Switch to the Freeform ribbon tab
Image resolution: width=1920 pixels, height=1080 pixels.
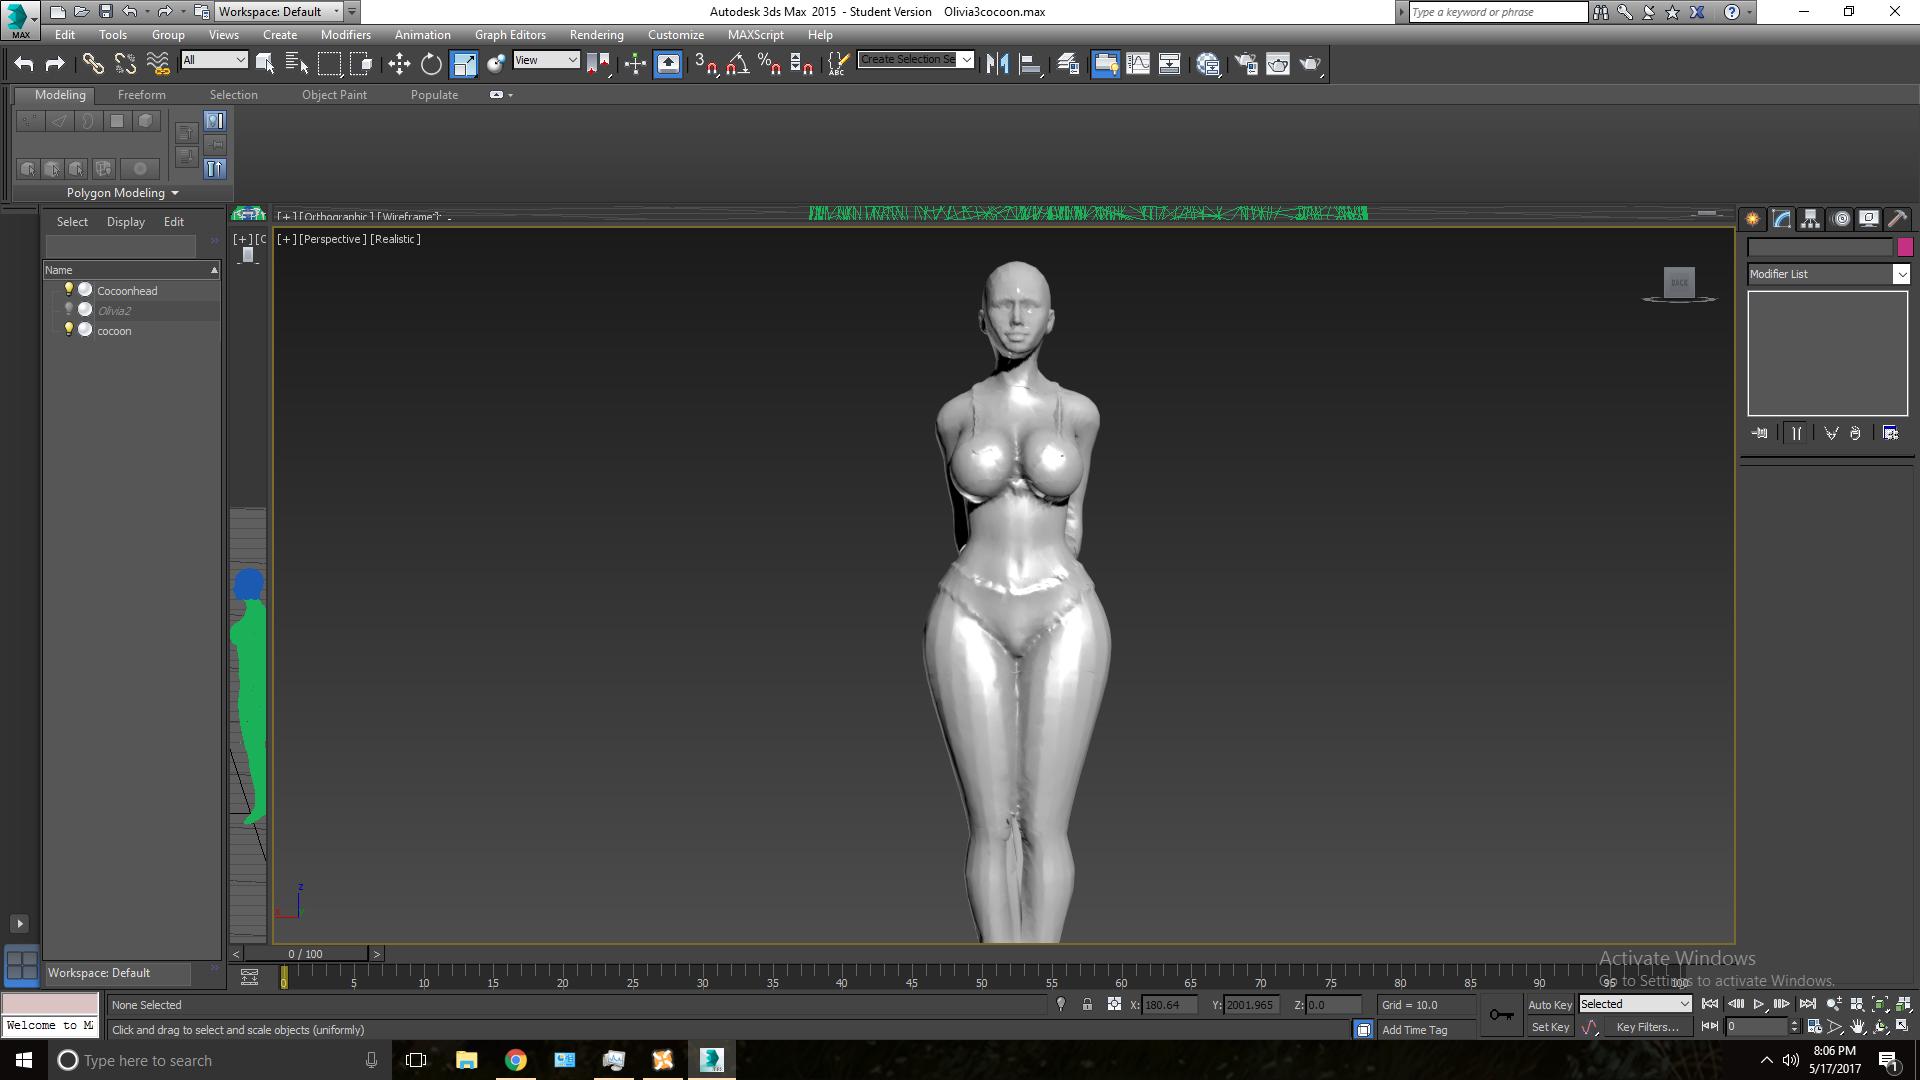142,95
